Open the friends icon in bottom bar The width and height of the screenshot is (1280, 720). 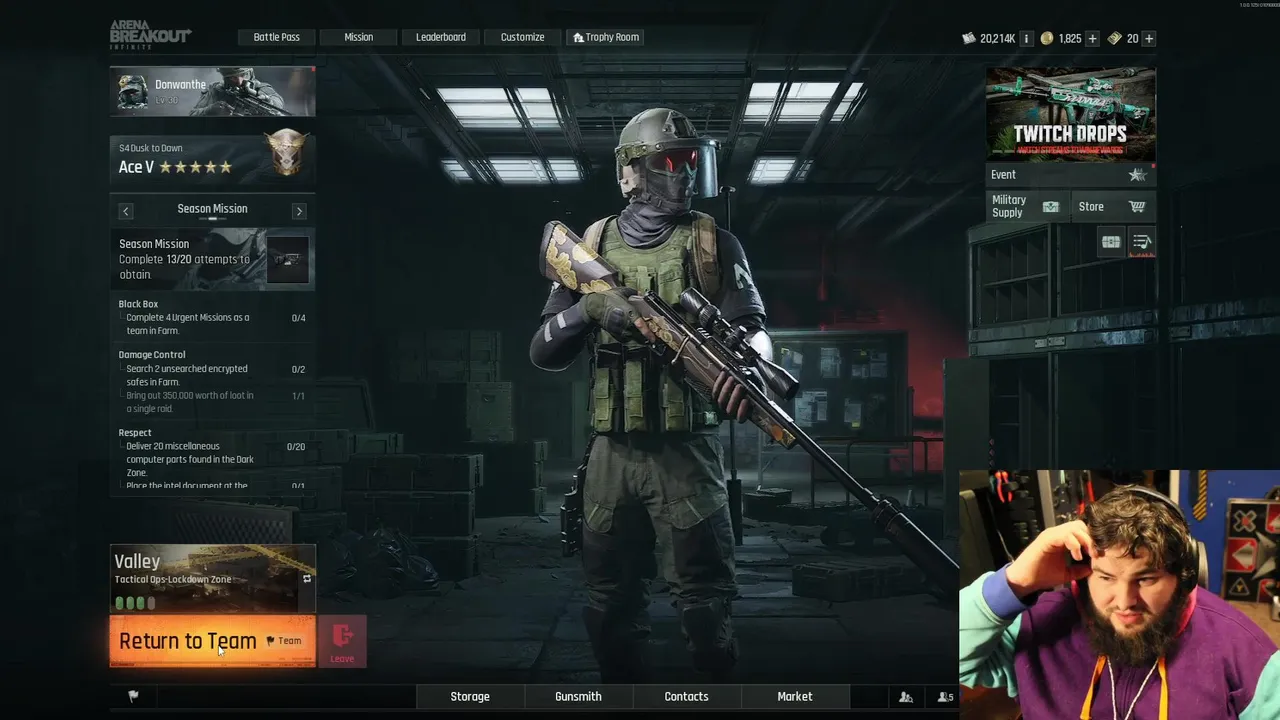[x=906, y=697]
